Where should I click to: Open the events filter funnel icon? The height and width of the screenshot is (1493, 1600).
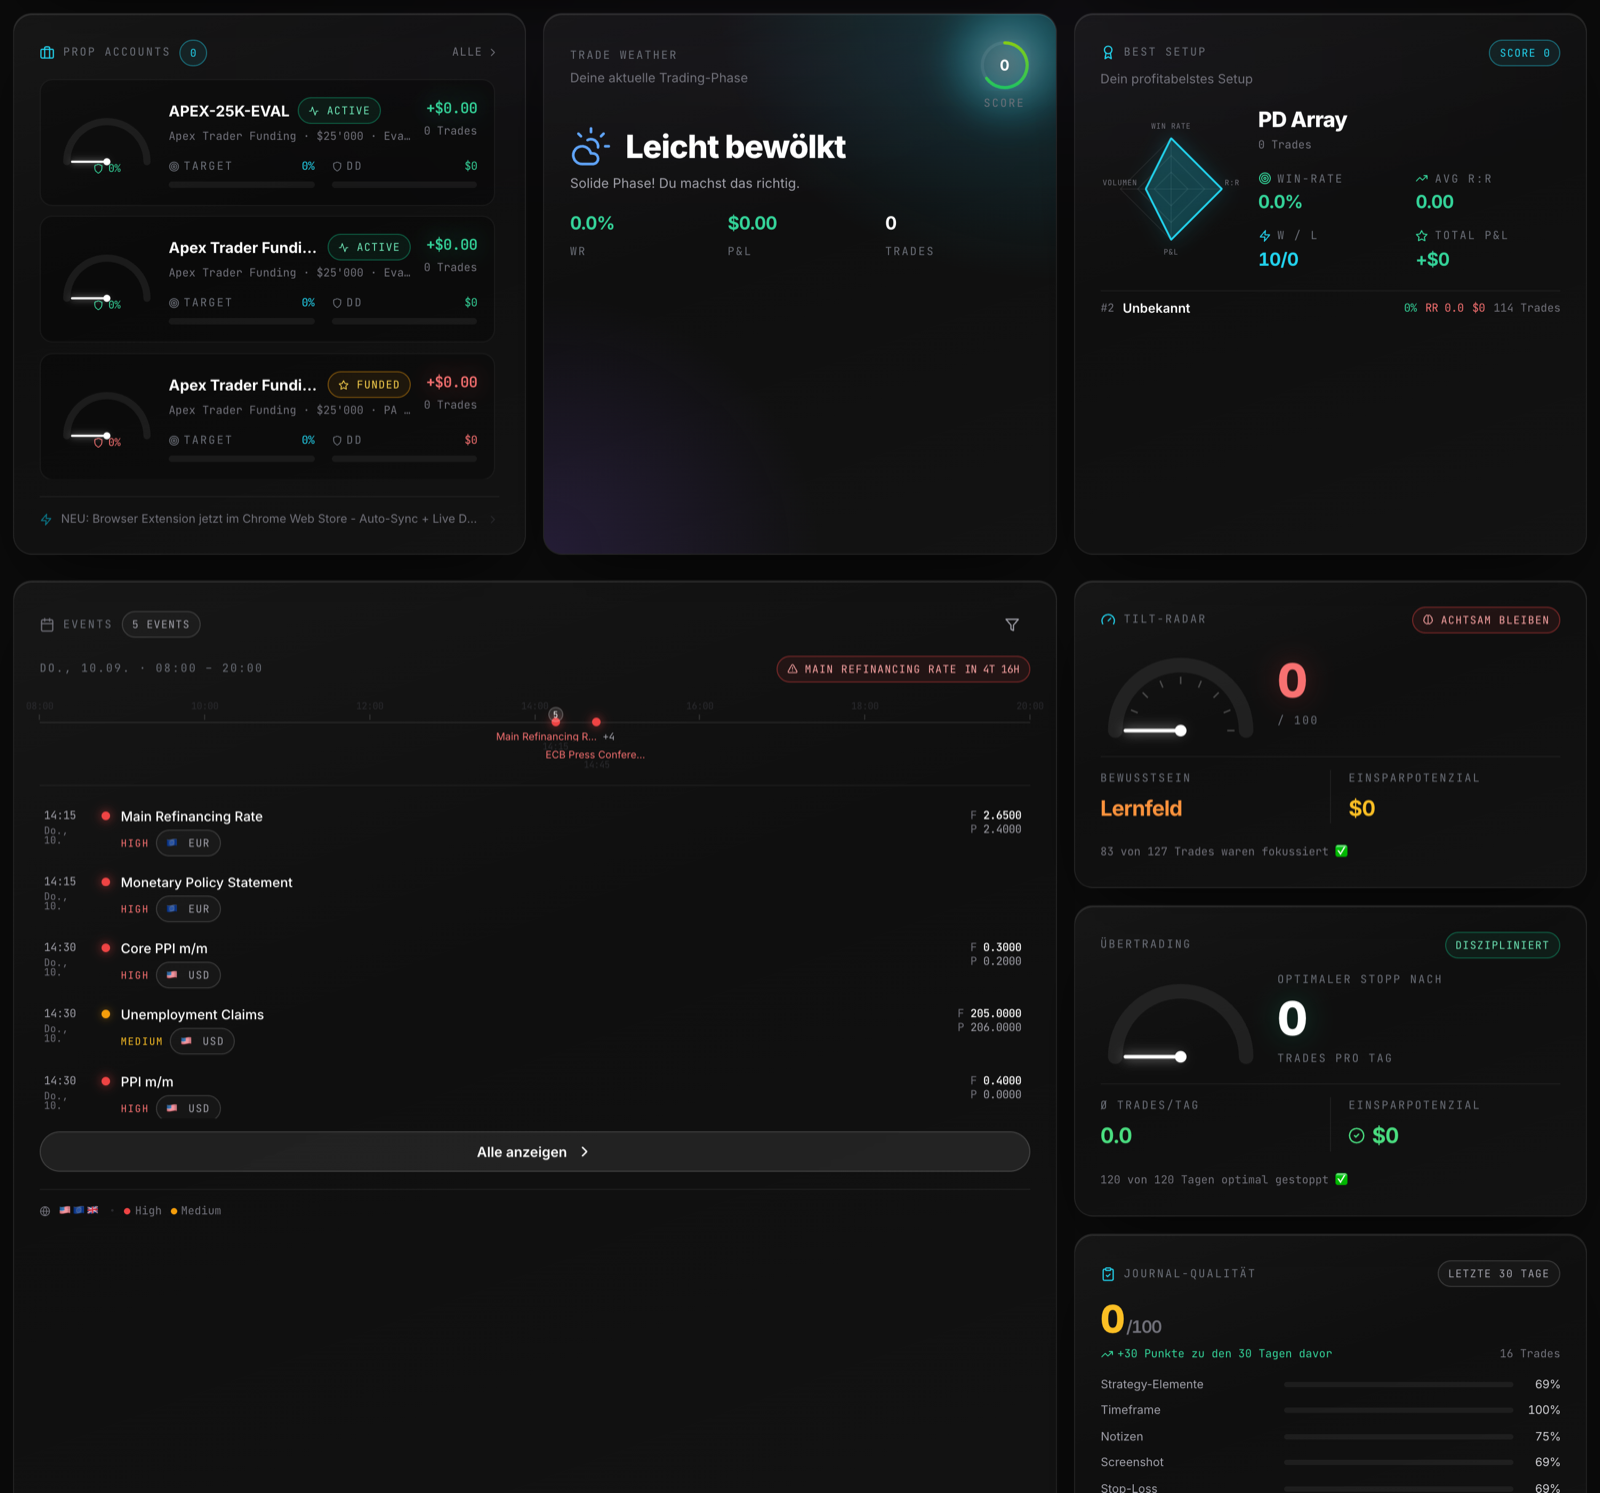tap(1012, 625)
